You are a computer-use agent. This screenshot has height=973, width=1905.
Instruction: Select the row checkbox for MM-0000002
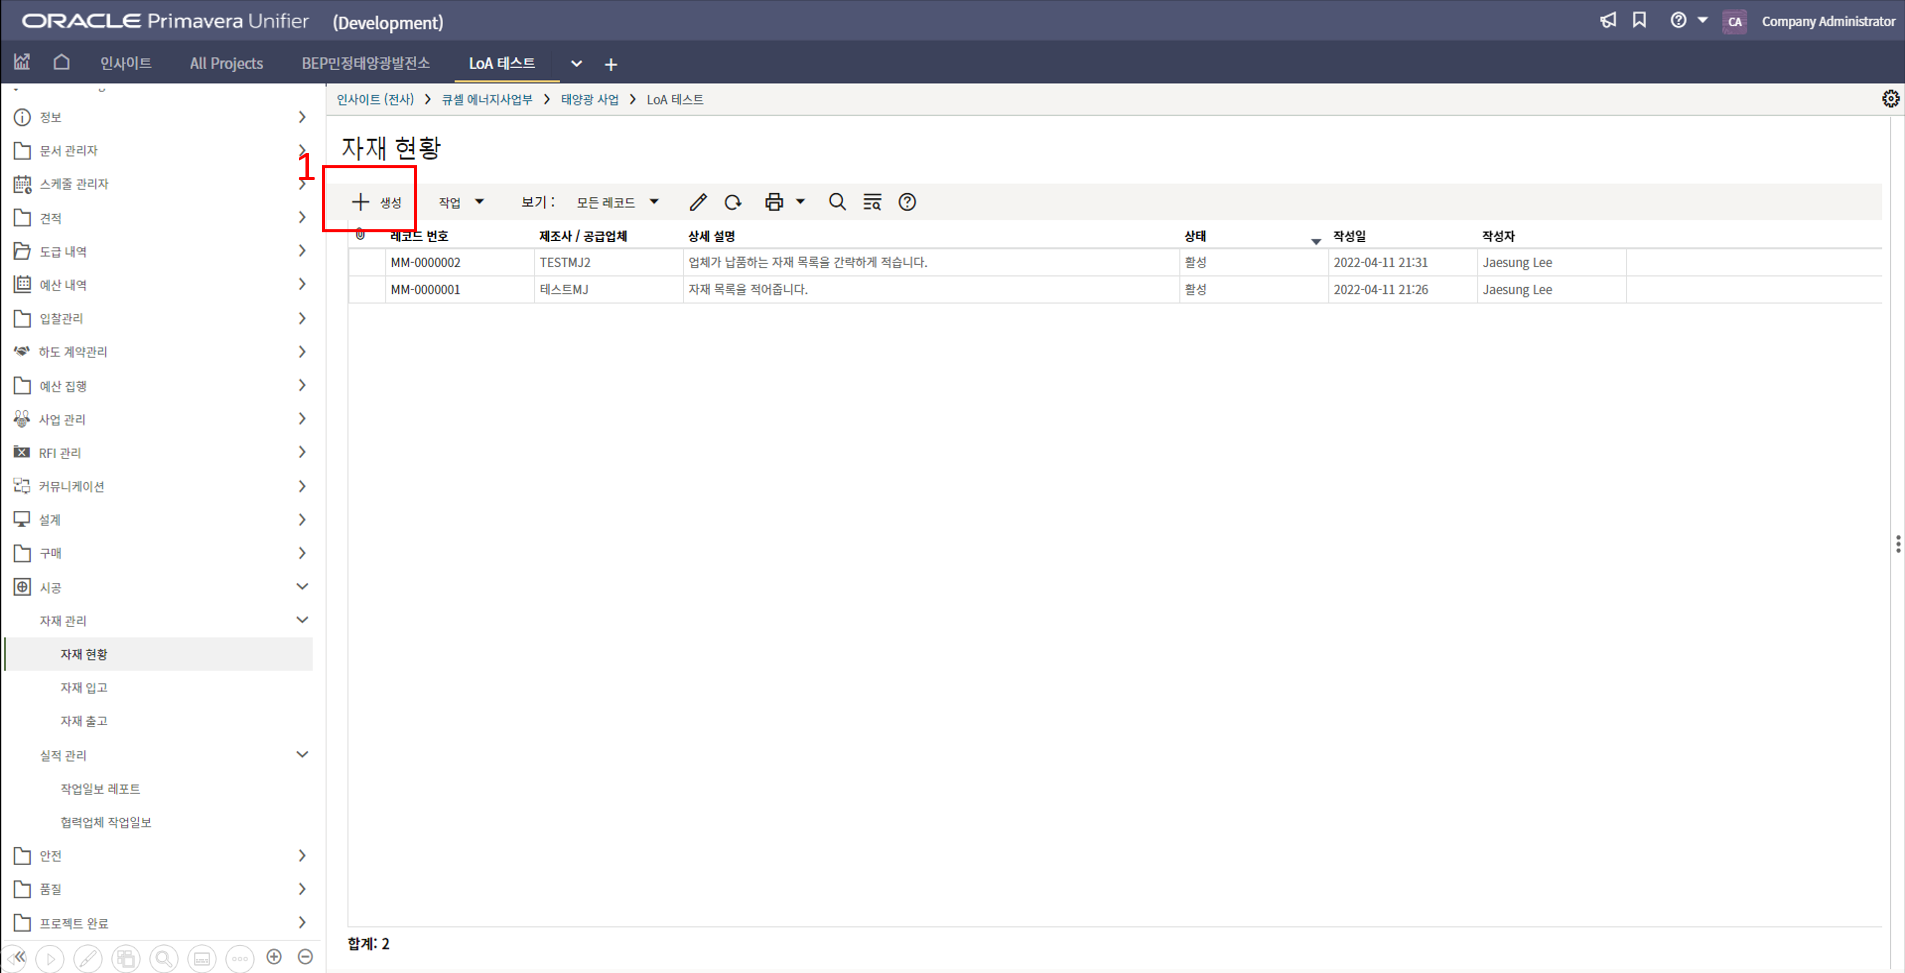(366, 262)
